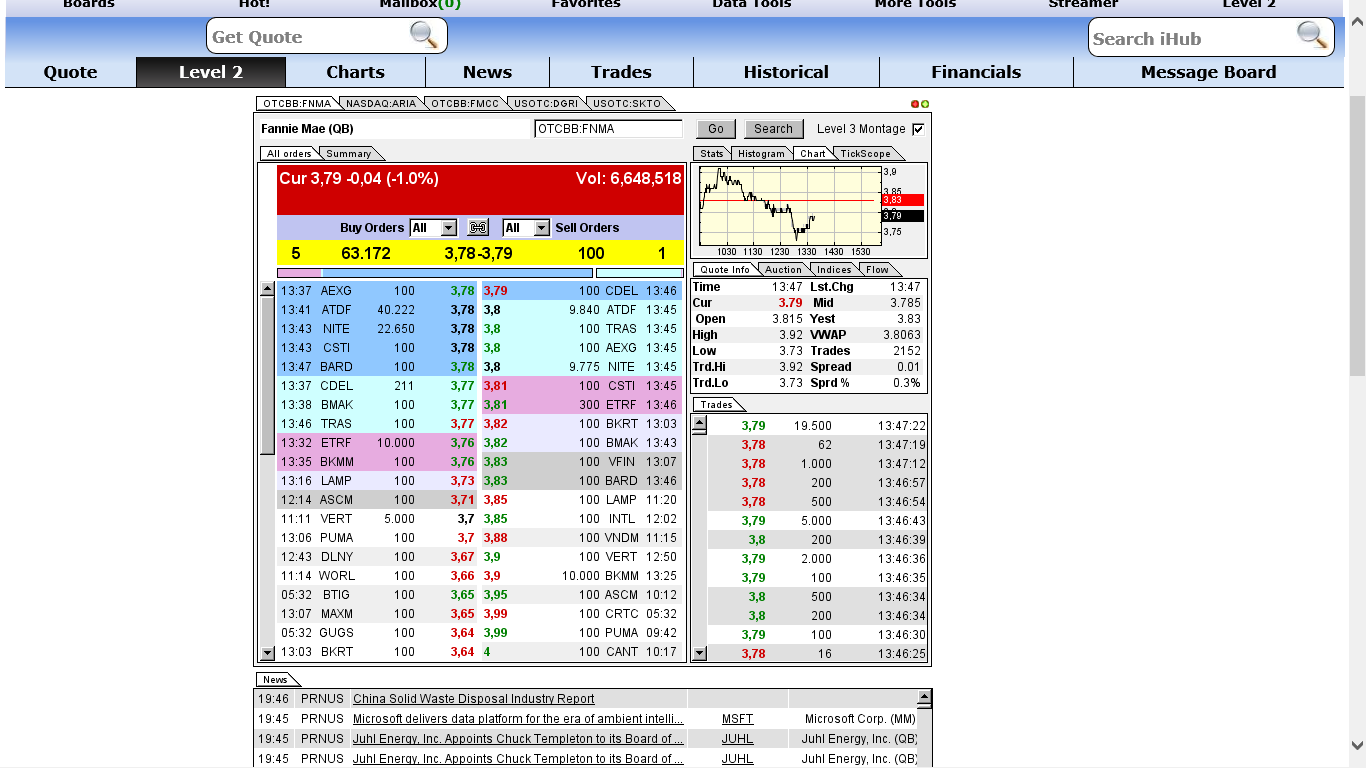The image size is (1366, 768).
Task: Click the small green dot above the montage
Action: coord(925,104)
